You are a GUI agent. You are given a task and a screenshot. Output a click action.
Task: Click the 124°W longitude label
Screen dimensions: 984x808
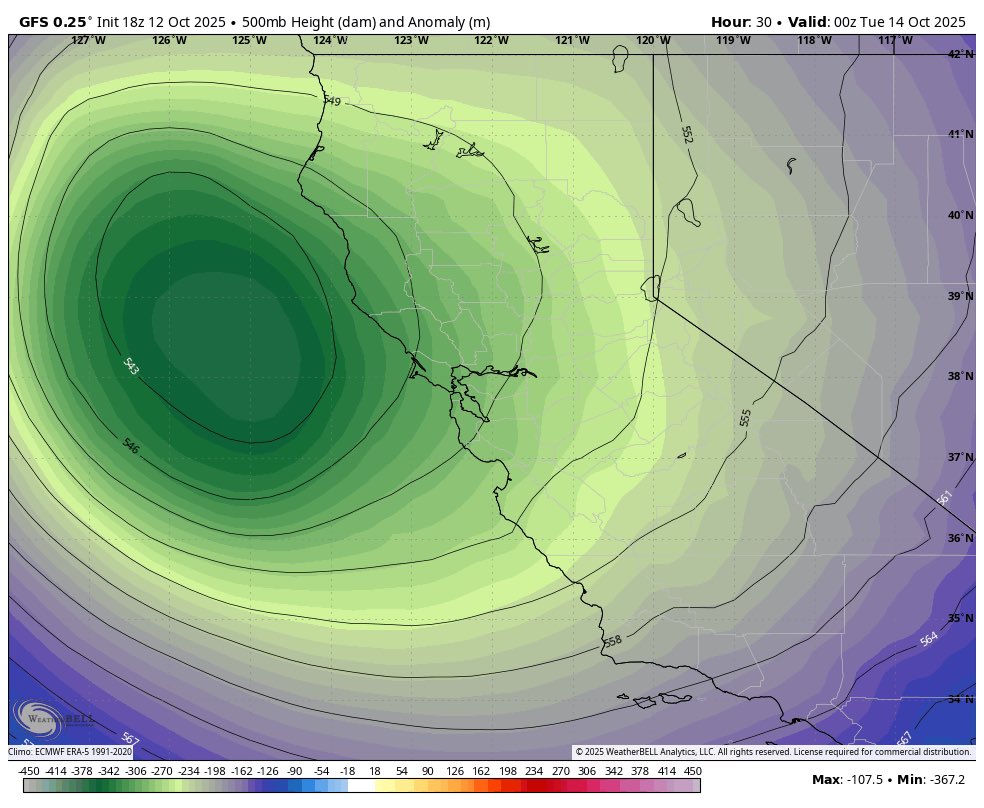pos(331,40)
